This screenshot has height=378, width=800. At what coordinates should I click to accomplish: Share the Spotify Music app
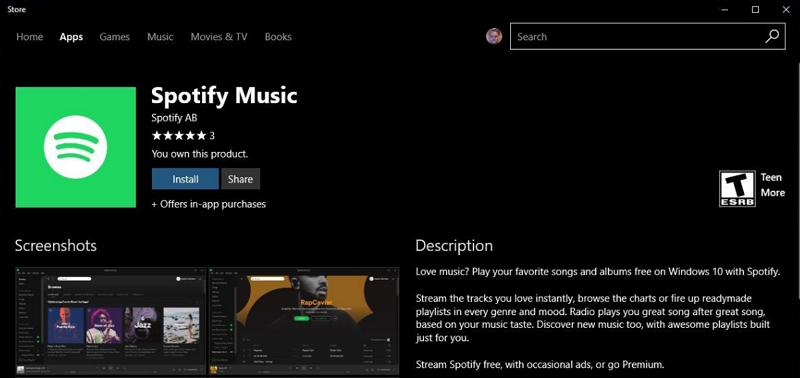[240, 179]
